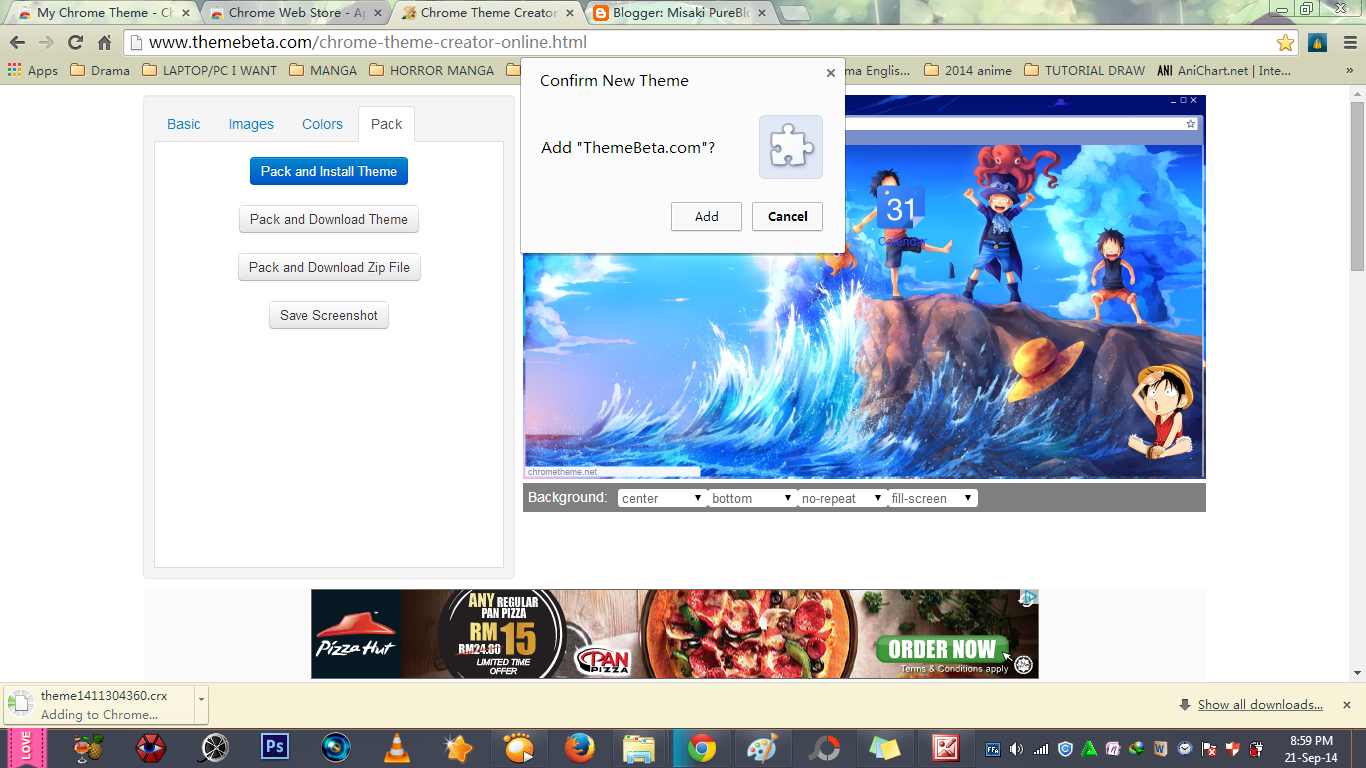The image size is (1366, 768).
Task: Click the puzzle-piece extension icon in dialog
Action: coord(791,147)
